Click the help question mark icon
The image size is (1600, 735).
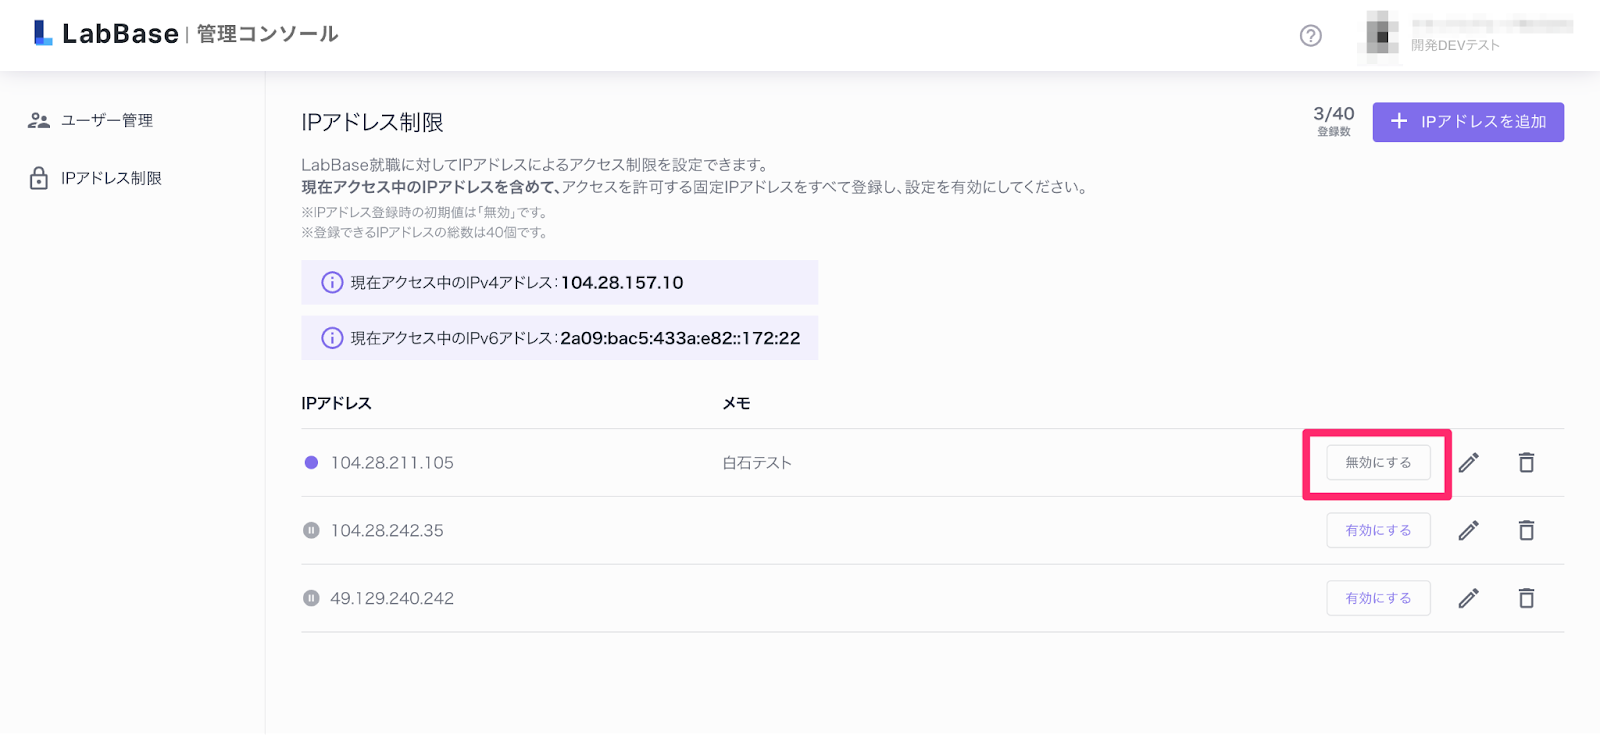point(1310,36)
